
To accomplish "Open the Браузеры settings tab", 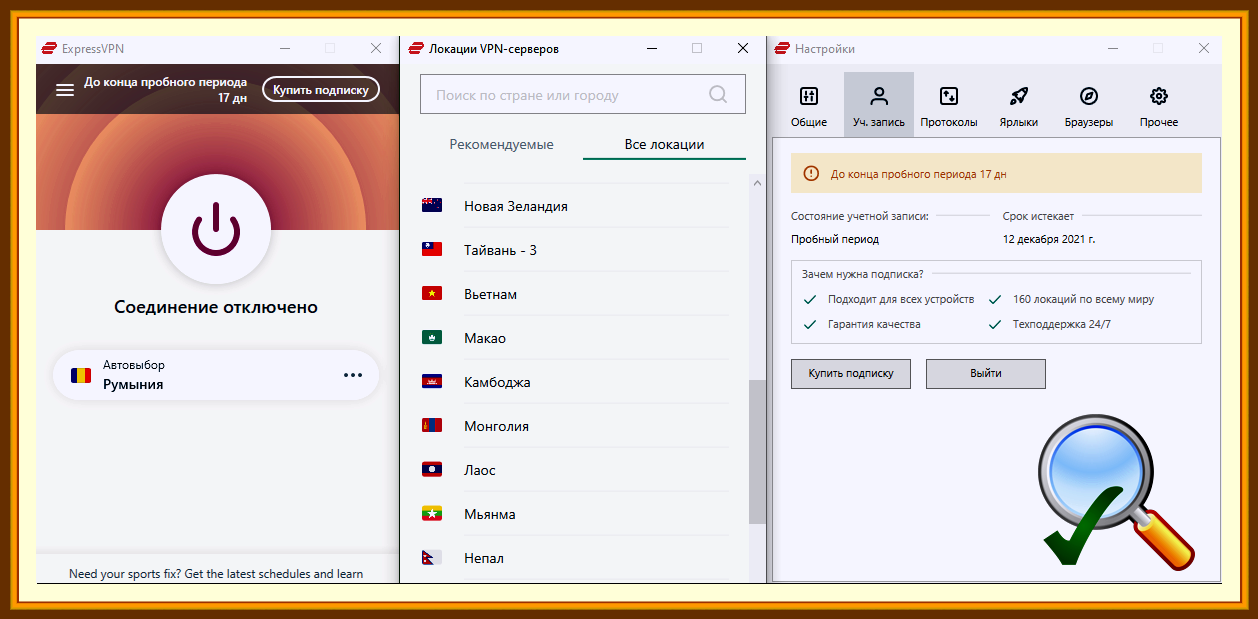I will click(1089, 105).
